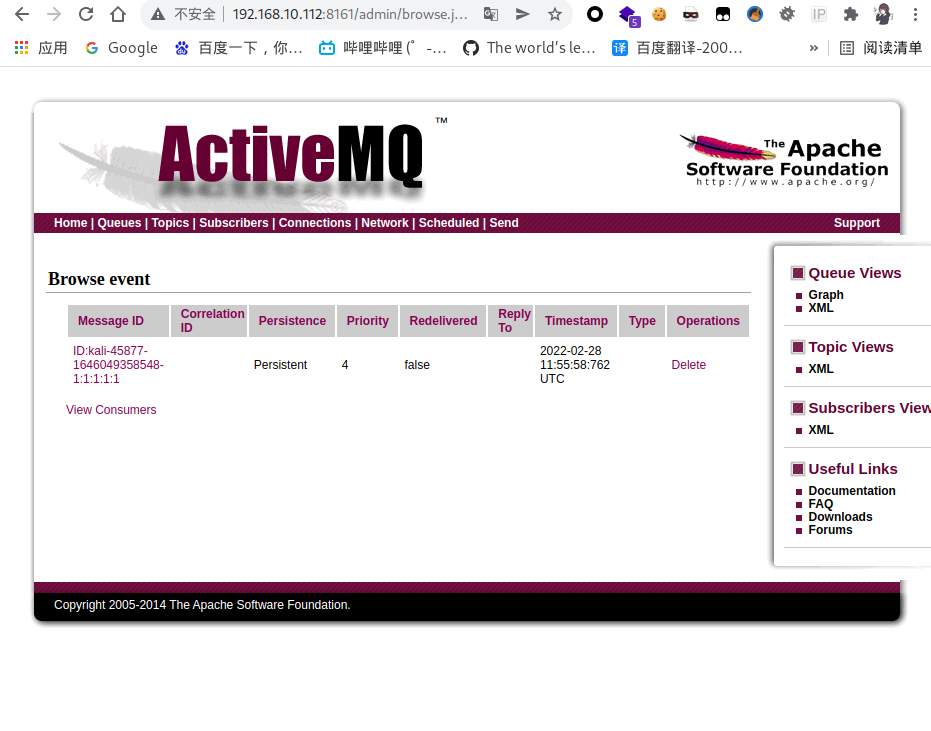Open the Send menu item
This screenshot has height=731, width=931.
pyautogui.click(x=504, y=223)
